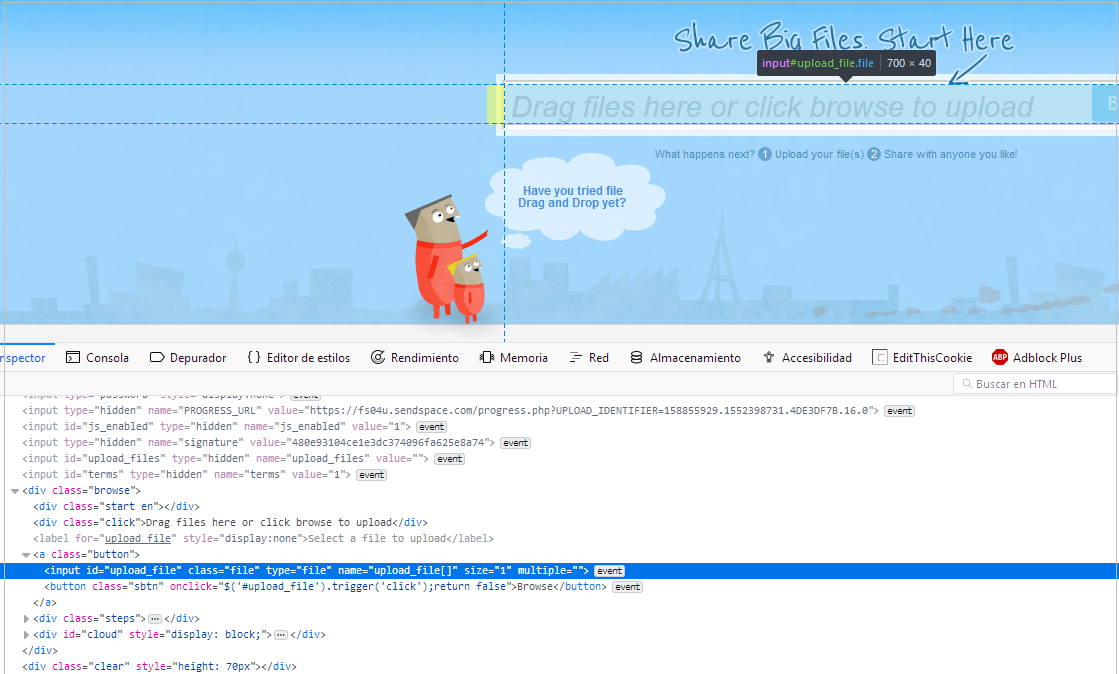The image size is (1119, 674).
Task: Click event badge on the sbtn button line
Action: tap(627, 587)
